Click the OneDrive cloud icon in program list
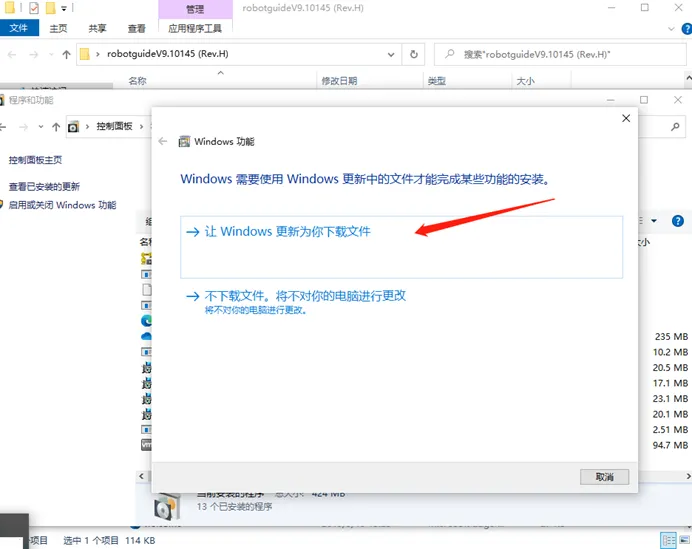692x549 pixels. point(146,336)
